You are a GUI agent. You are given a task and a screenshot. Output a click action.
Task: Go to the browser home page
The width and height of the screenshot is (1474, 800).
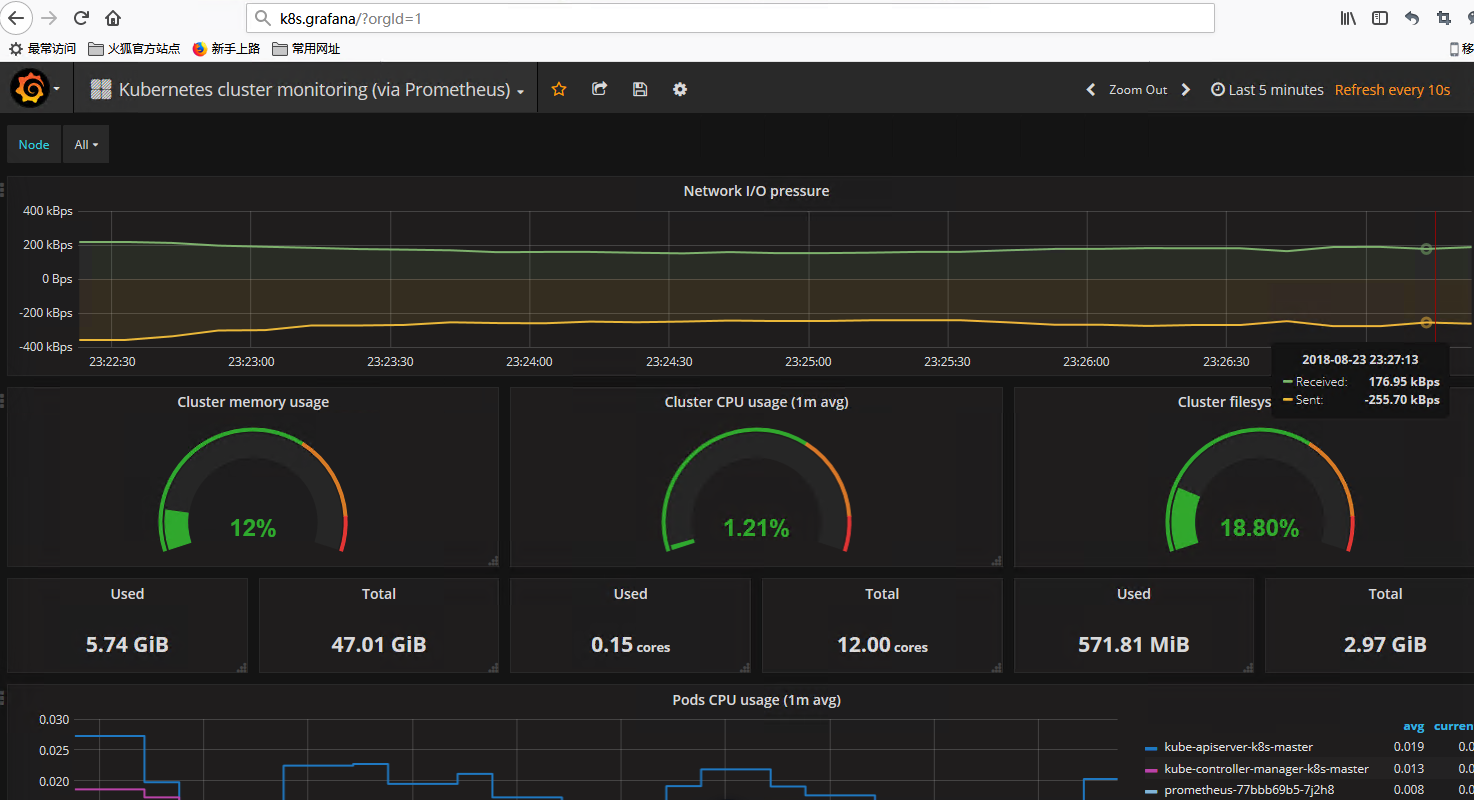(x=113, y=18)
